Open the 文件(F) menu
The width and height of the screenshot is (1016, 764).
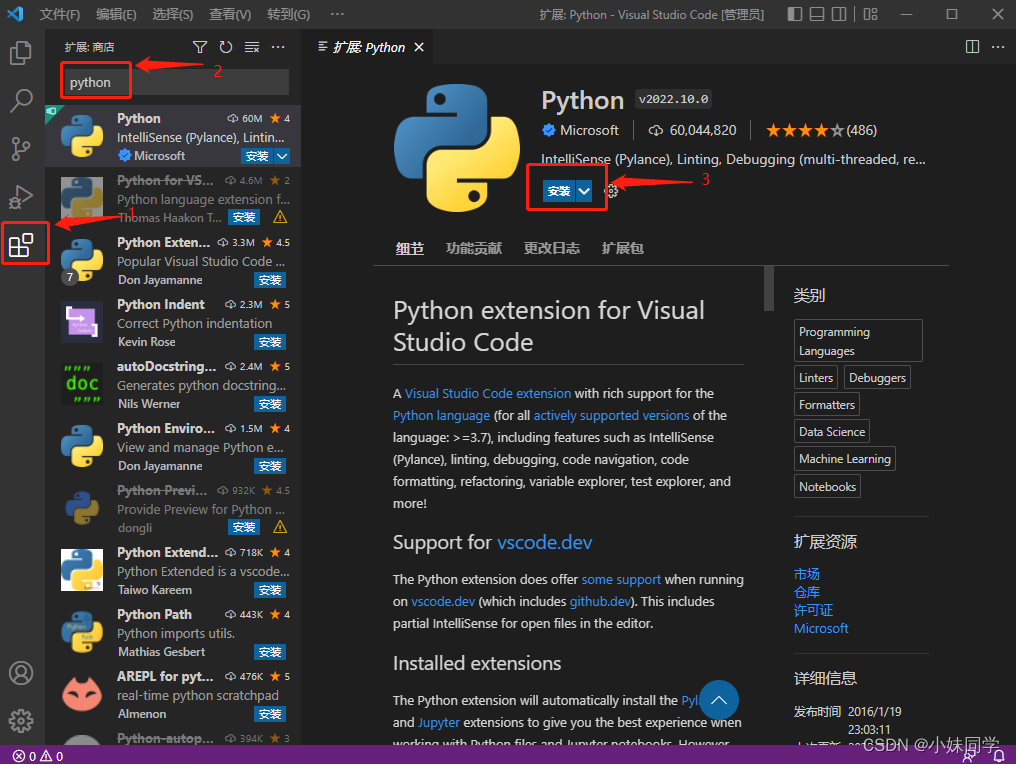pyautogui.click(x=60, y=14)
